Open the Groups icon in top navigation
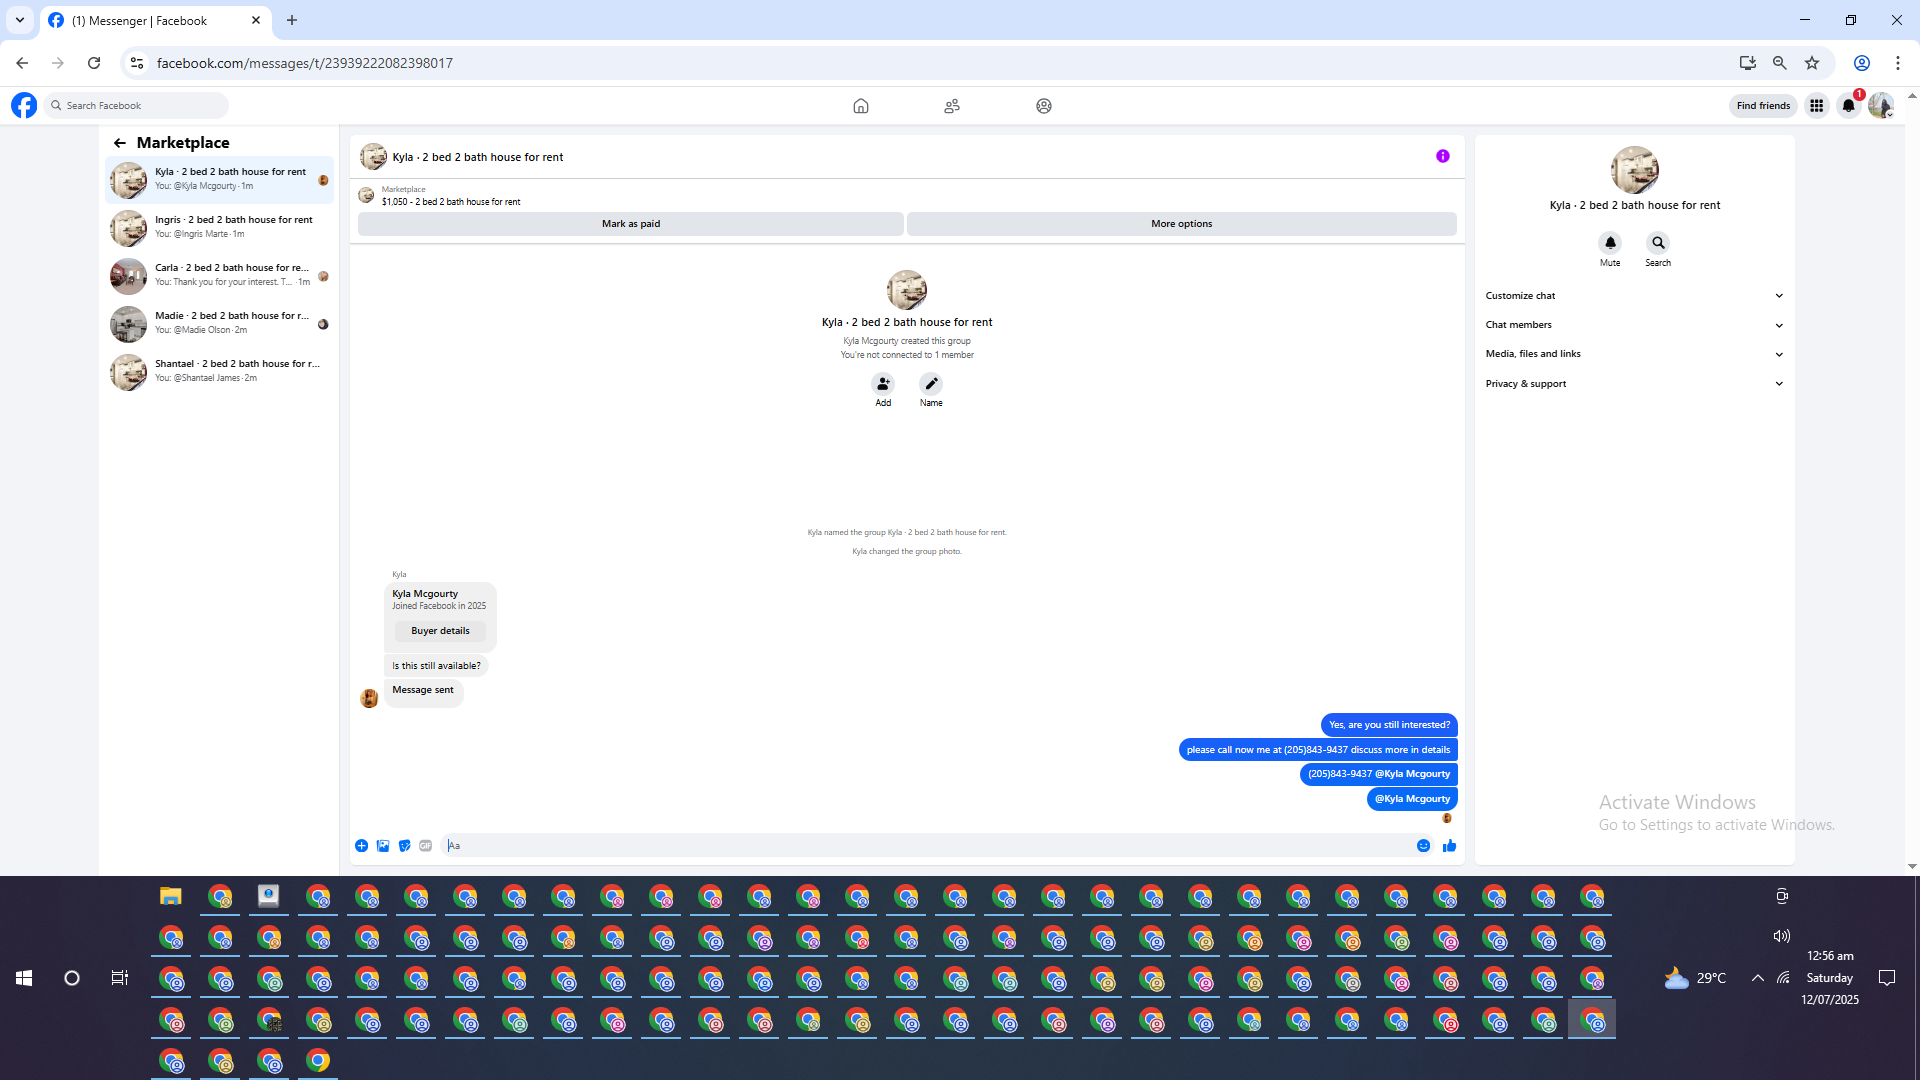Screen dimensions: 1920x1080 point(1044,106)
